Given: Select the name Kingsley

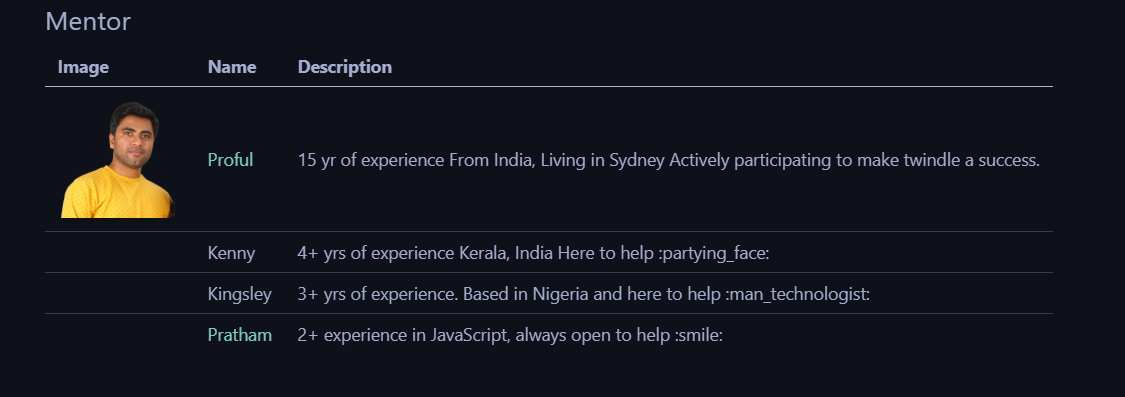Looking at the screenshot, I should 240,294.
